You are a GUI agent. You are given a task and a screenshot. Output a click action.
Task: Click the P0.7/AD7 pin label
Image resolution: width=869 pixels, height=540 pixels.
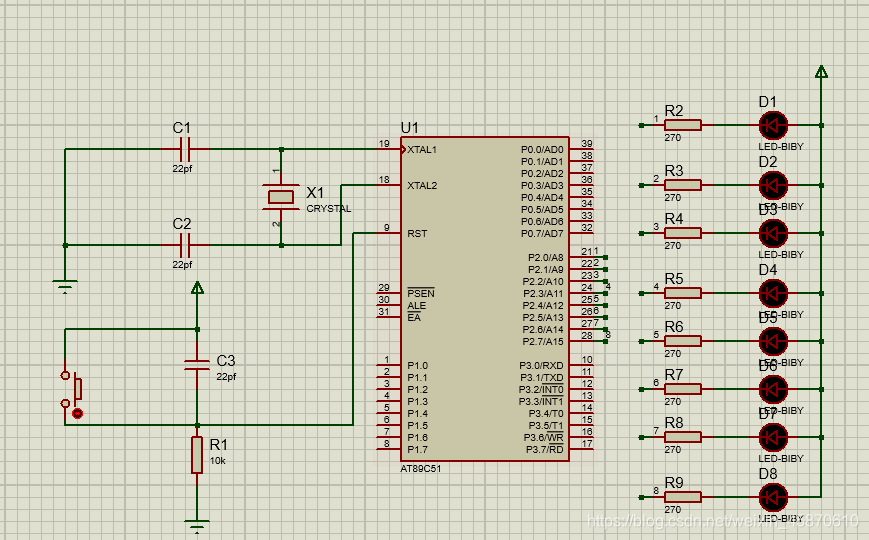pos(542,233)
